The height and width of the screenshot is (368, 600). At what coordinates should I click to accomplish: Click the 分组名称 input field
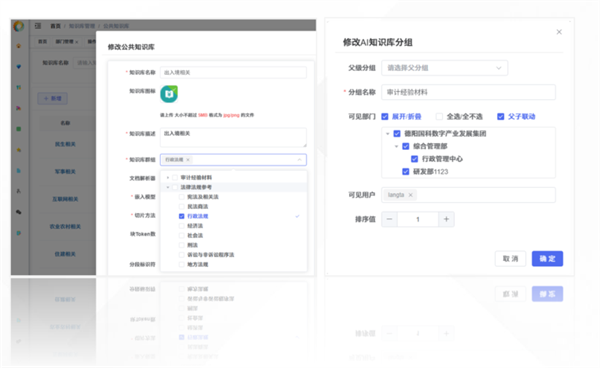(x=468, y=92)
